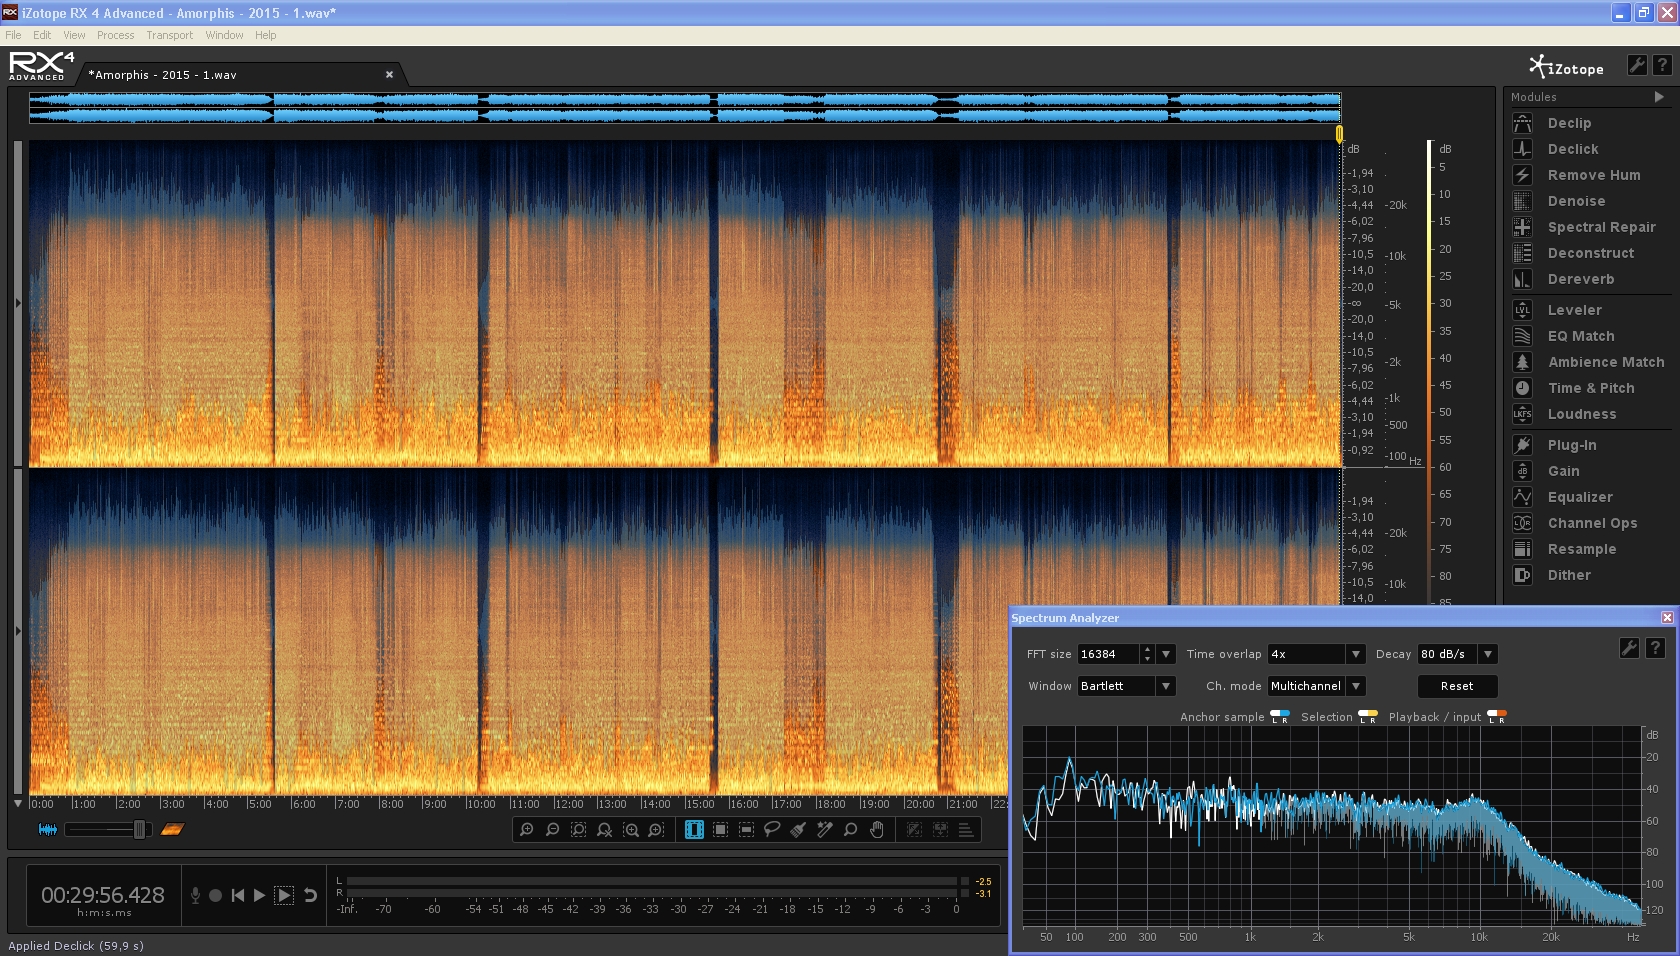
Task: Open the Deconstruct module
Action: (x=1591, y=253)
